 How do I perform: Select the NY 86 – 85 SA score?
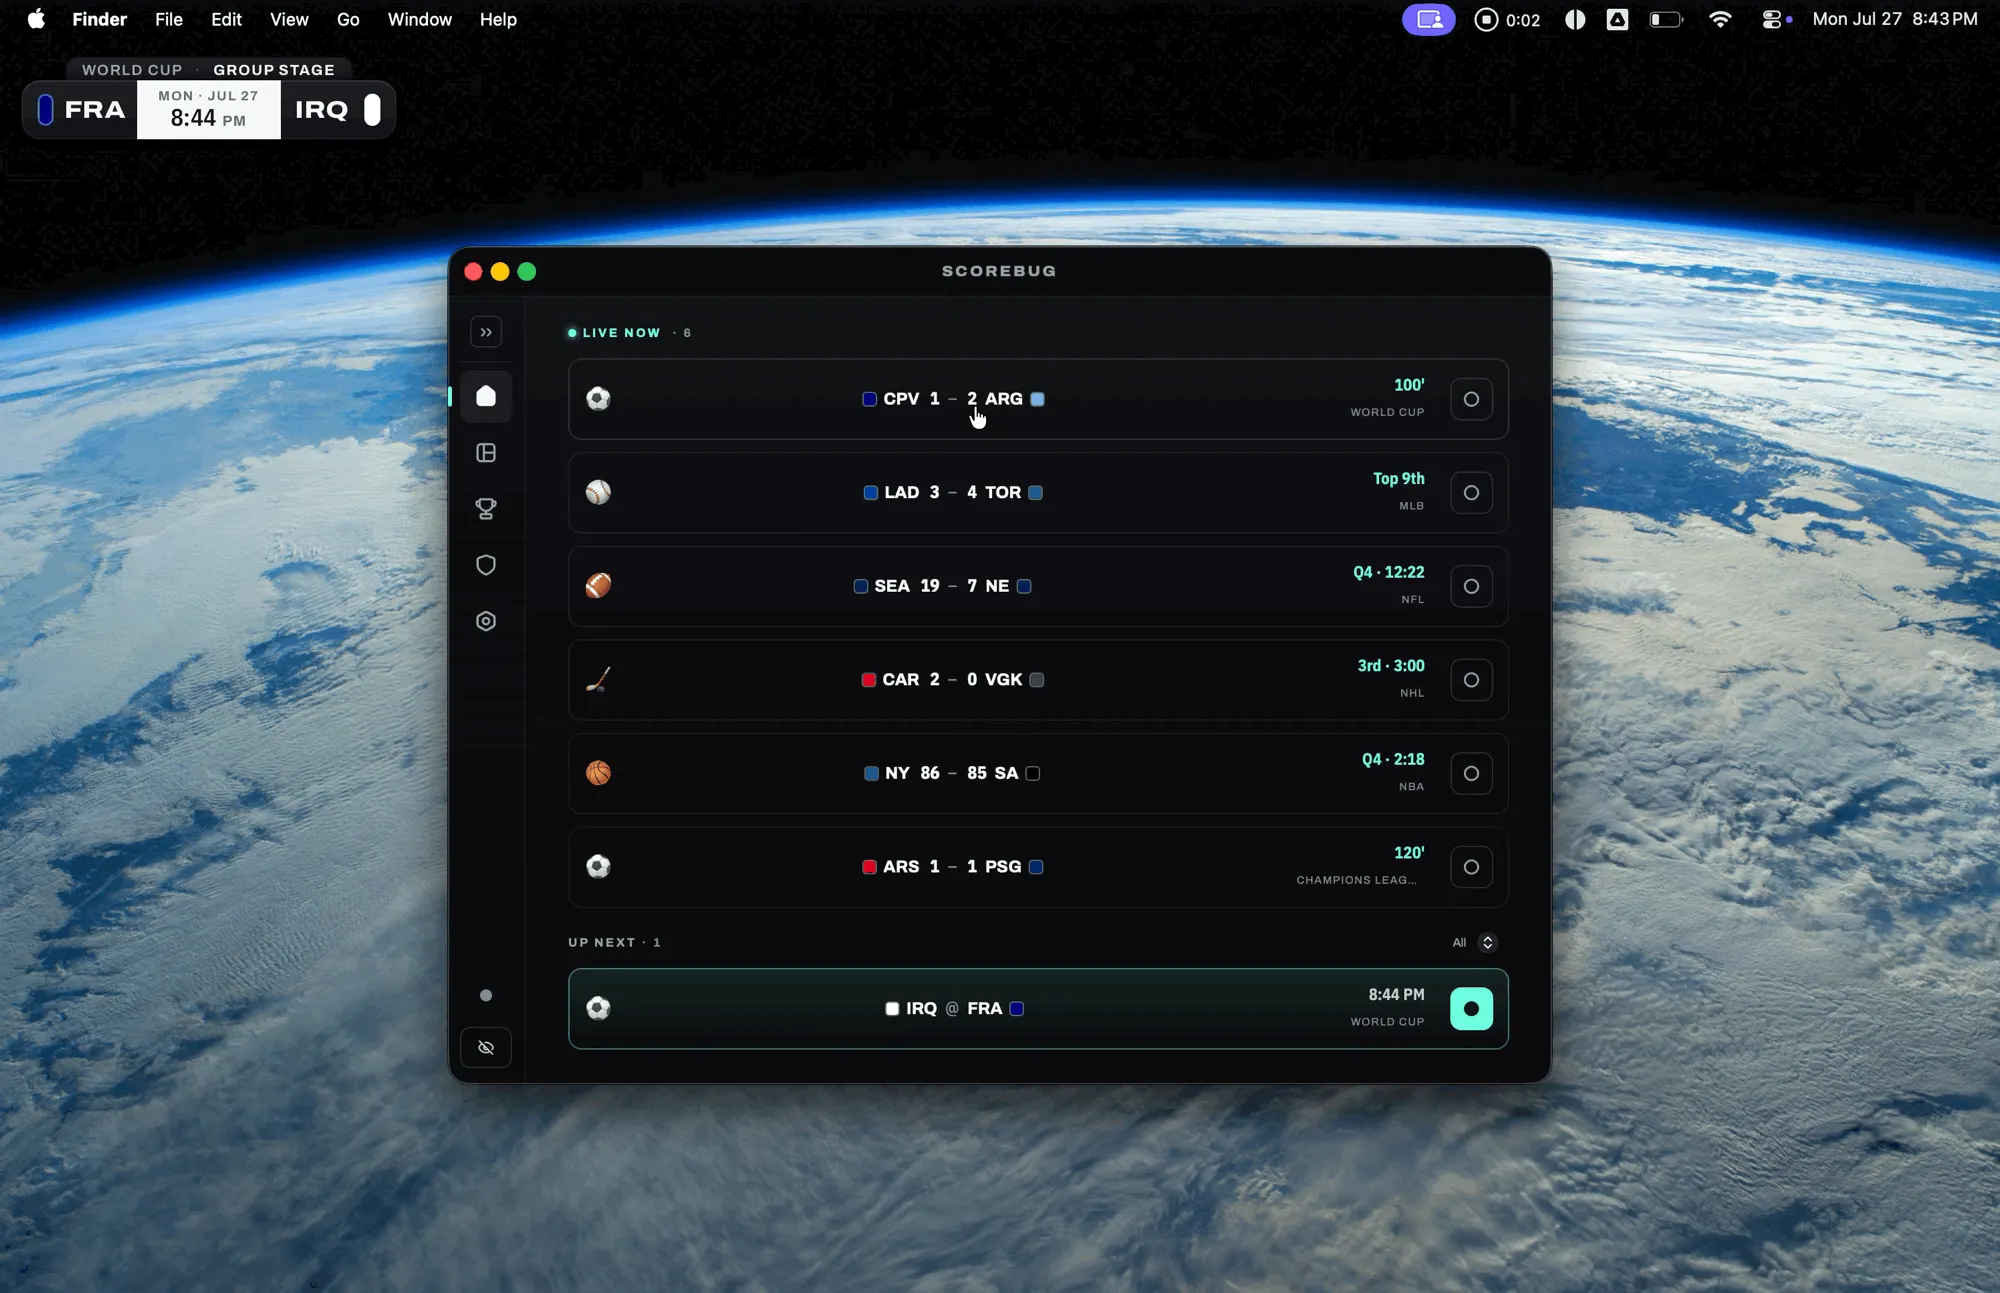(x=953, y=773)
